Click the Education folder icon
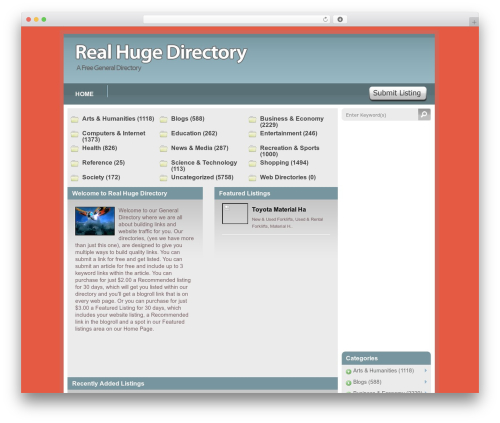Screen dimensions: 500x423 tap(163, 134)
